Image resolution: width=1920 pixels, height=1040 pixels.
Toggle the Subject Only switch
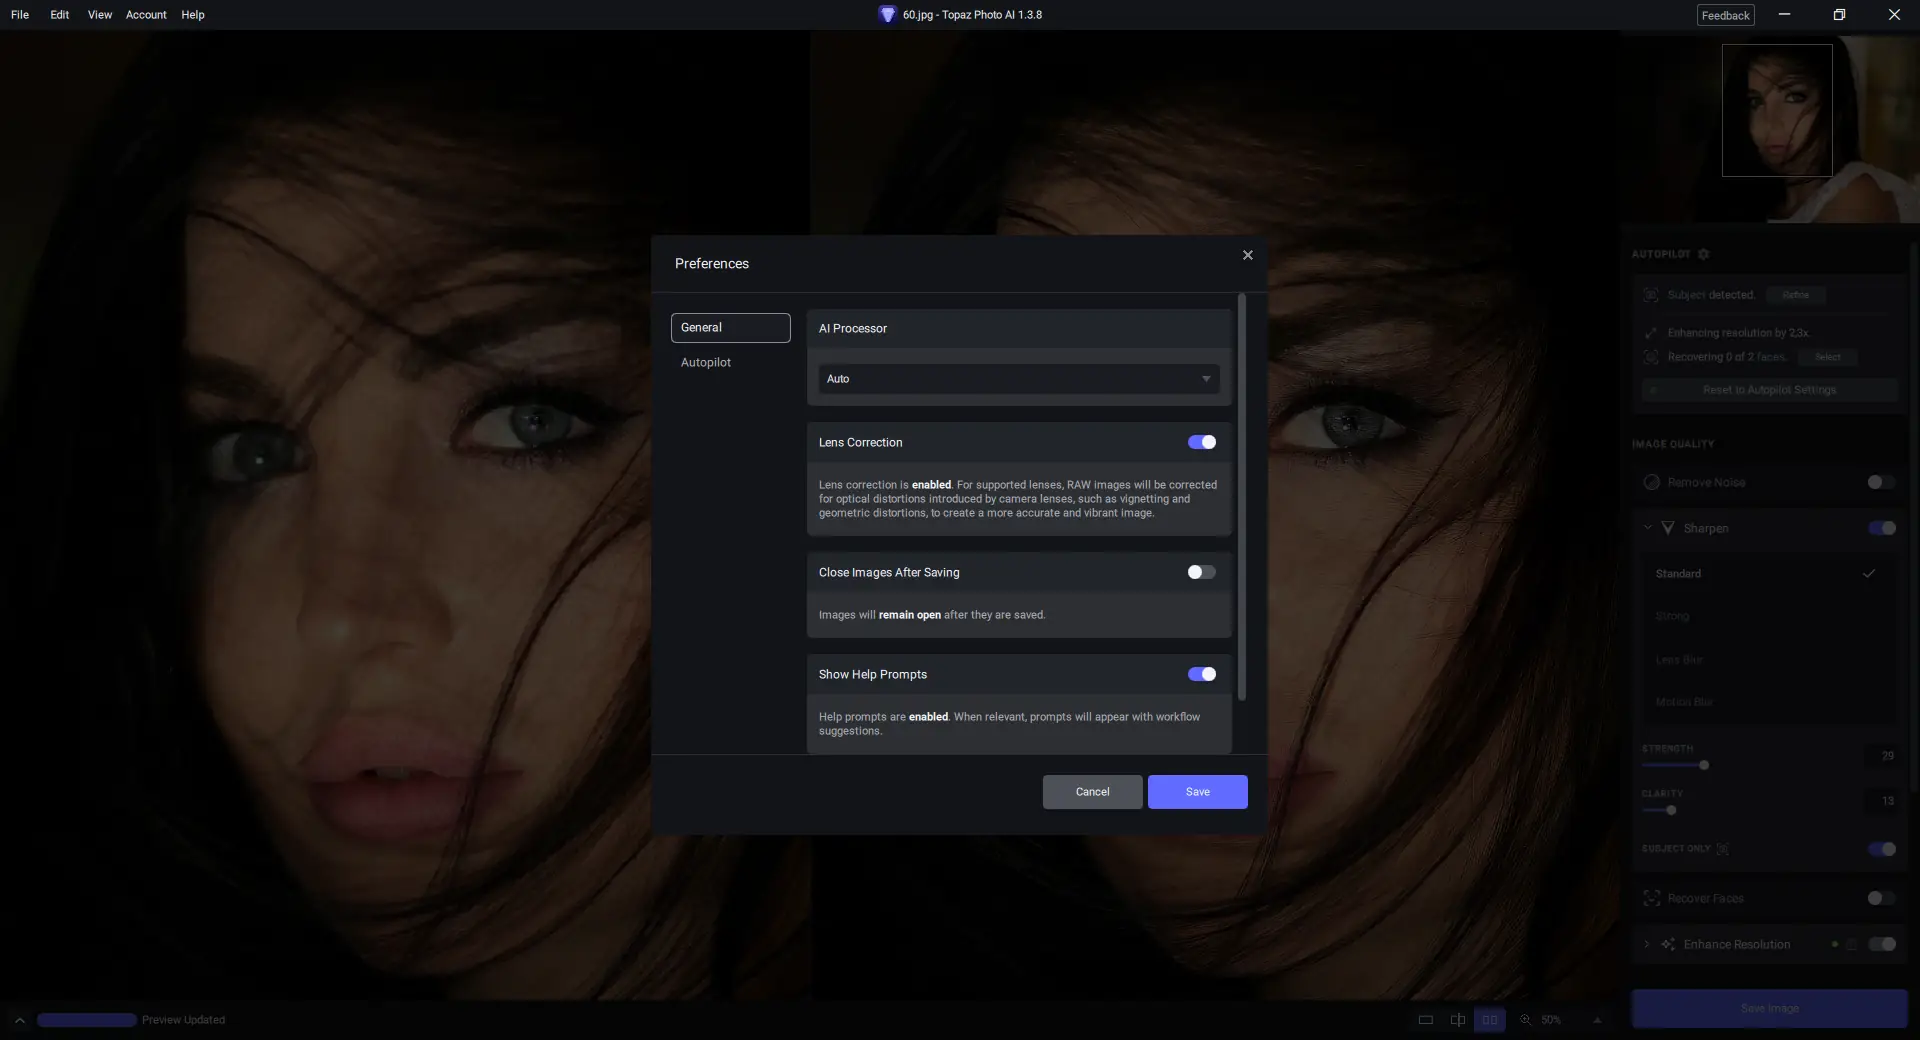coord(1881,849)
